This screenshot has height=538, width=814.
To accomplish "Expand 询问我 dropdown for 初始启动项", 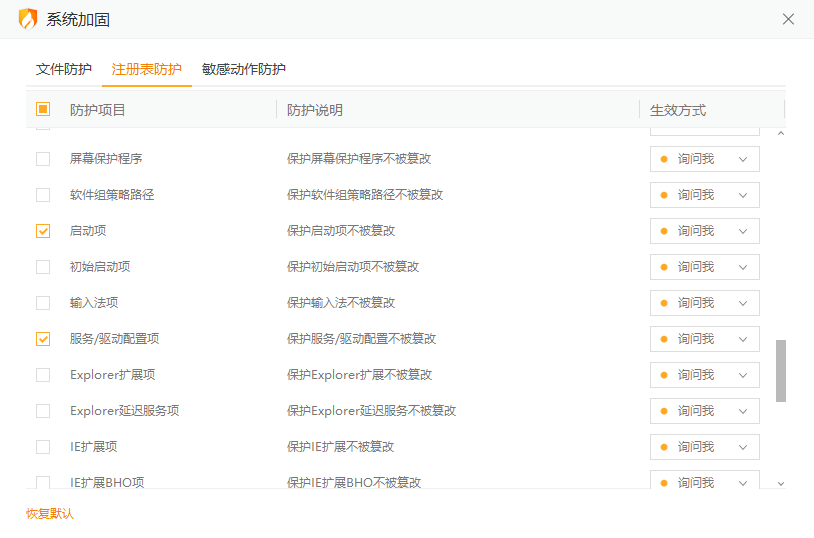I will [704, 267].
